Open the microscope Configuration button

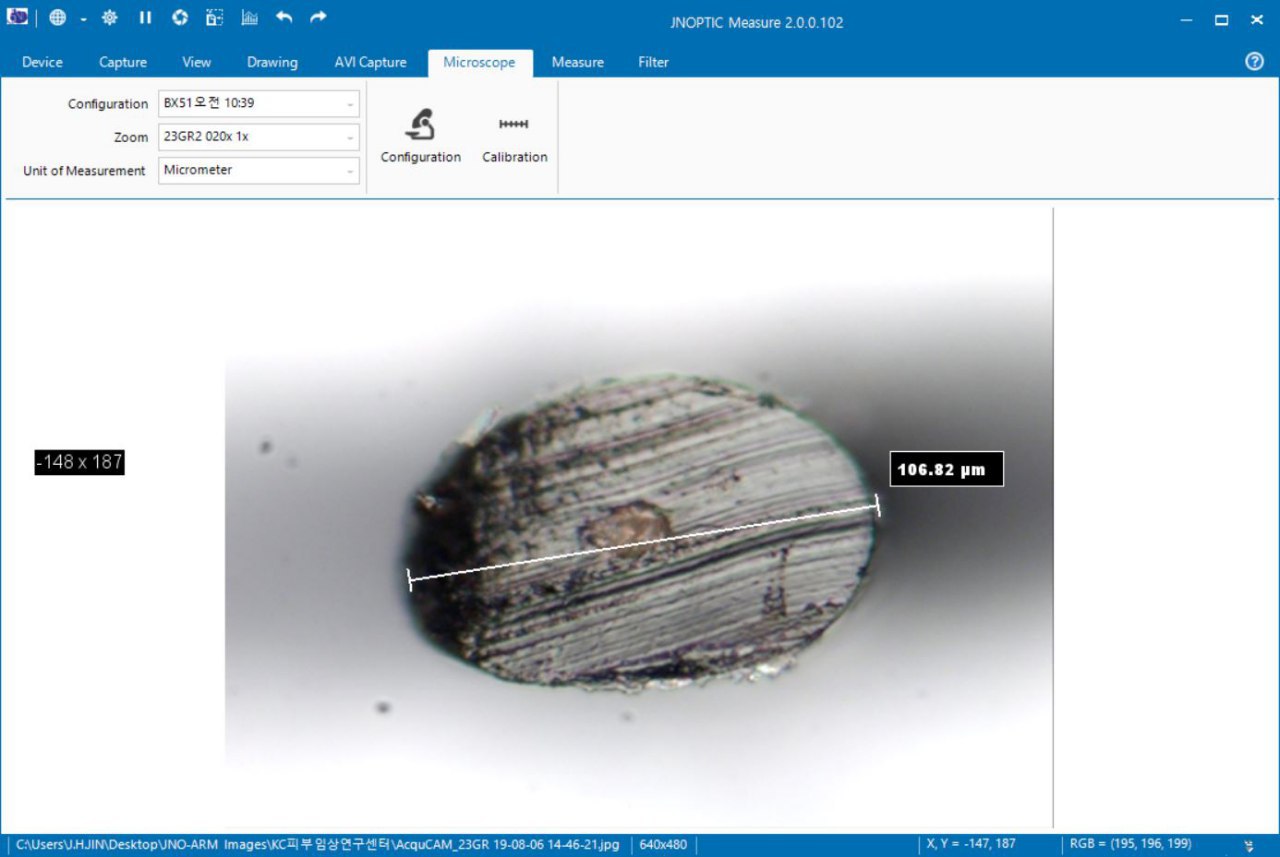pyautogui.click(x=420, y=136)
